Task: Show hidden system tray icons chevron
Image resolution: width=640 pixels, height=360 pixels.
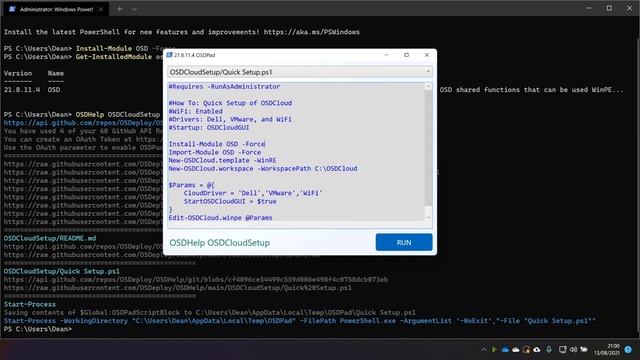Action: tap(484, 349)
